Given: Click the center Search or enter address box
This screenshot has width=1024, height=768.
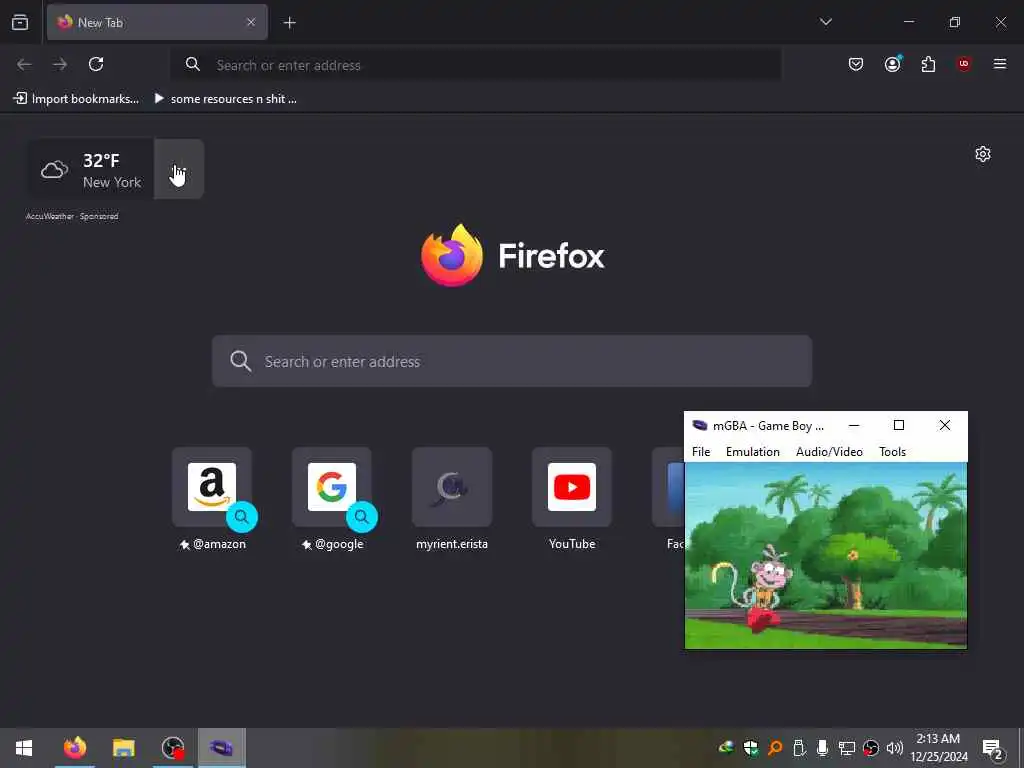Looking at the screenshot, I should coord(512,361).
